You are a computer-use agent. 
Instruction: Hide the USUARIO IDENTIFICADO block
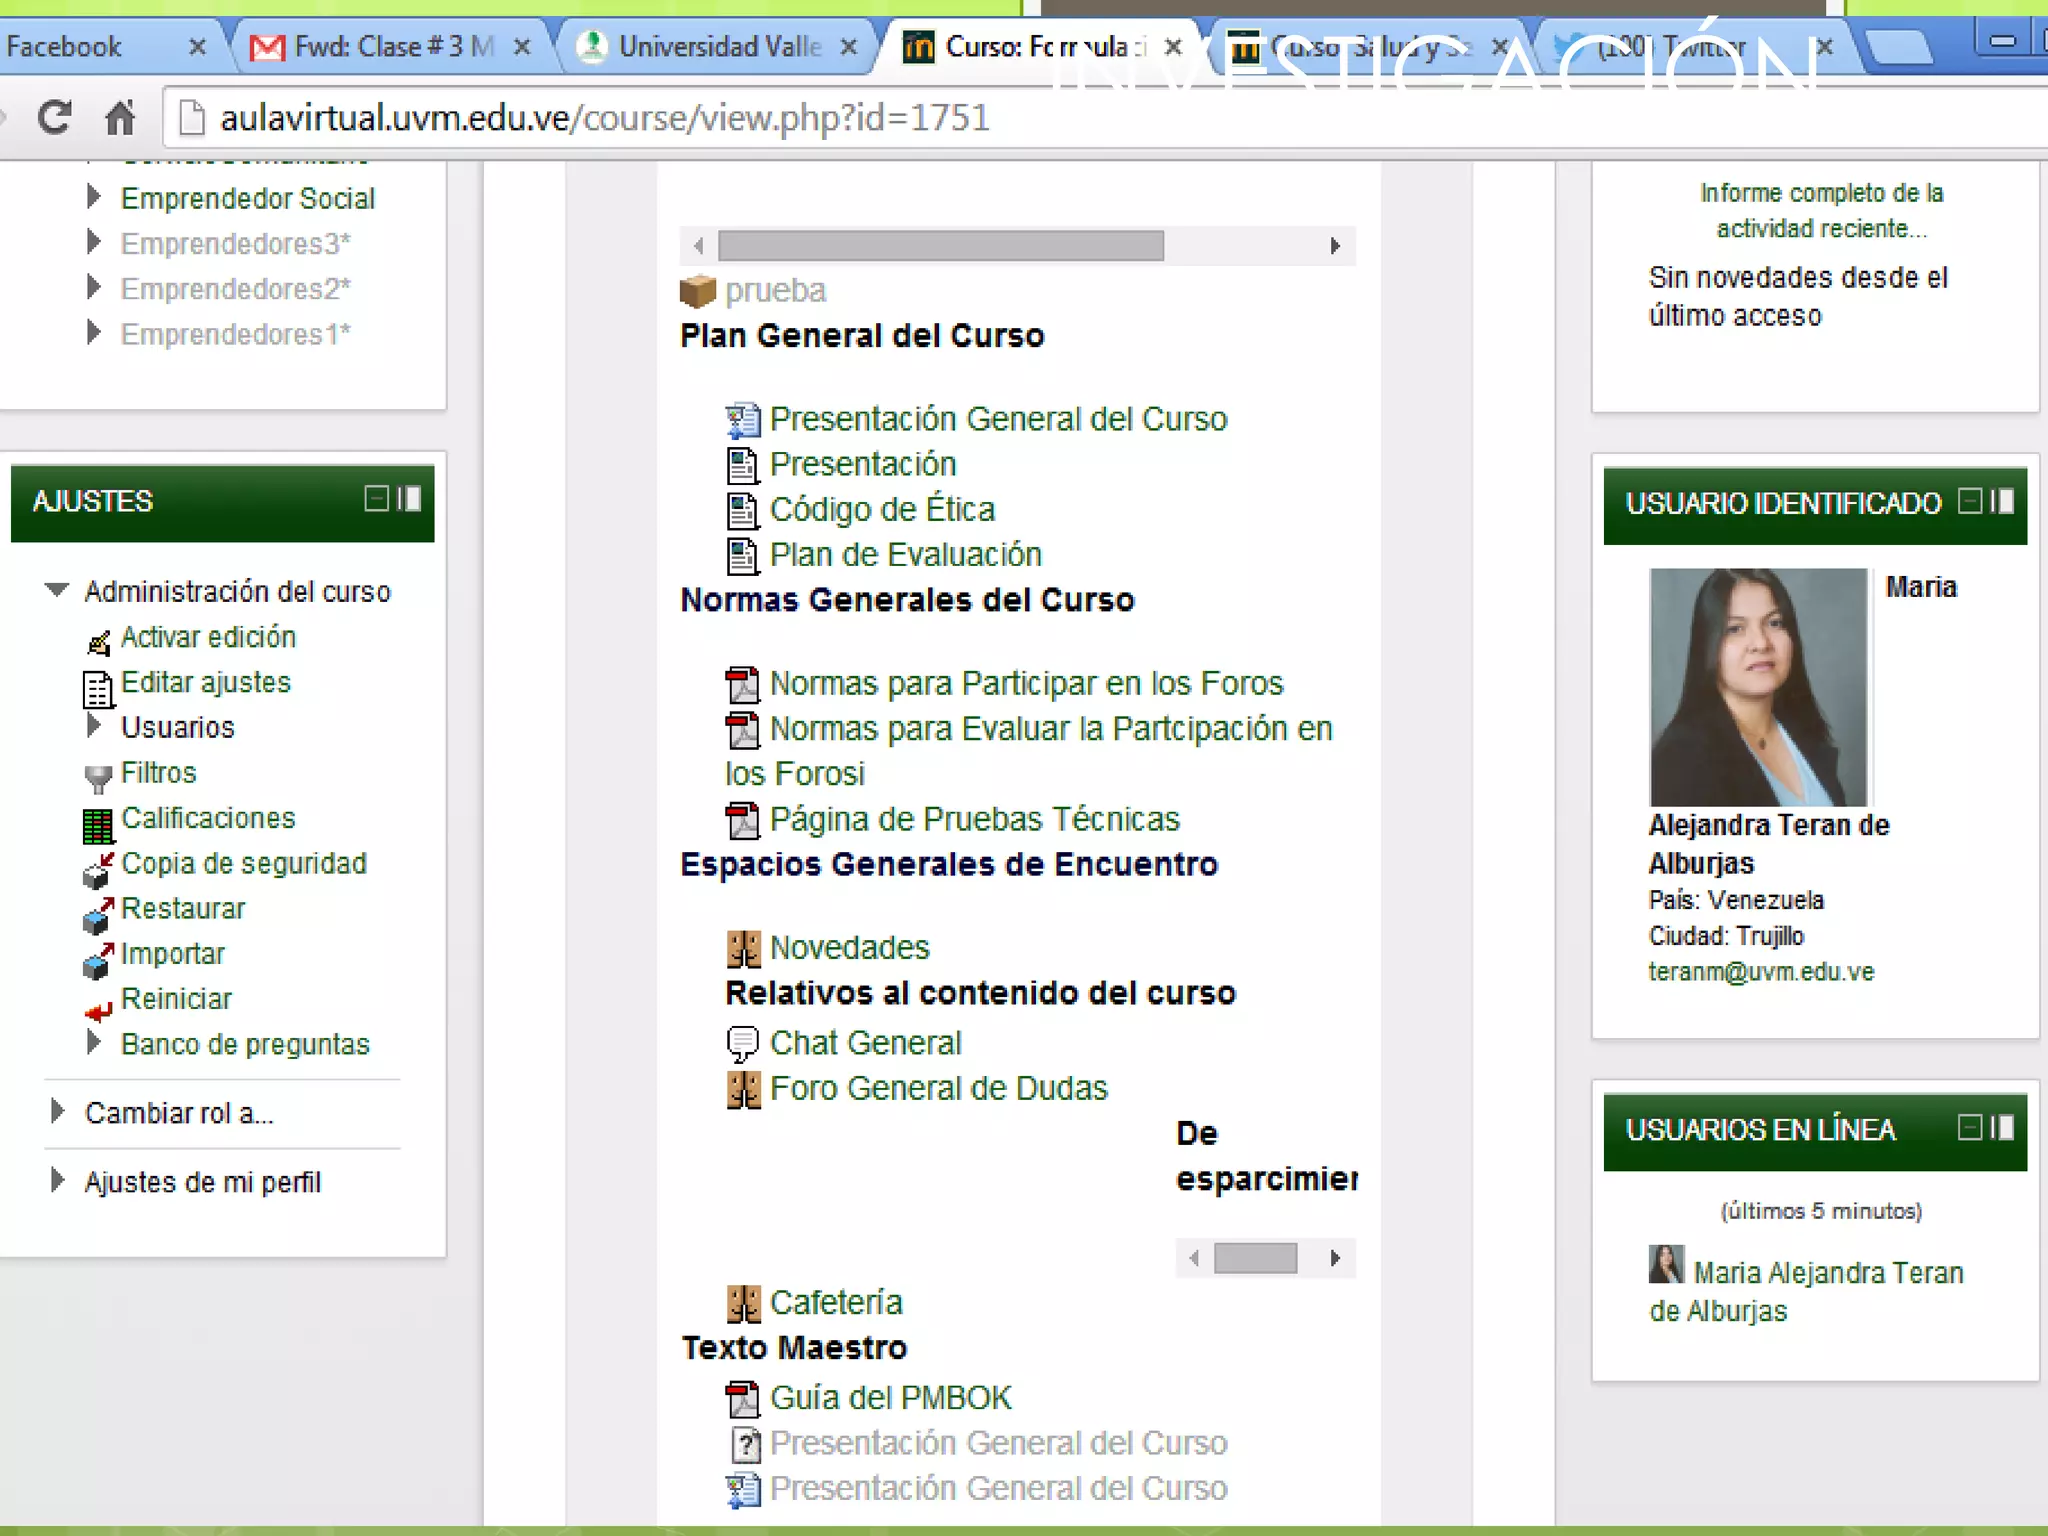[x=1969, y=501]
